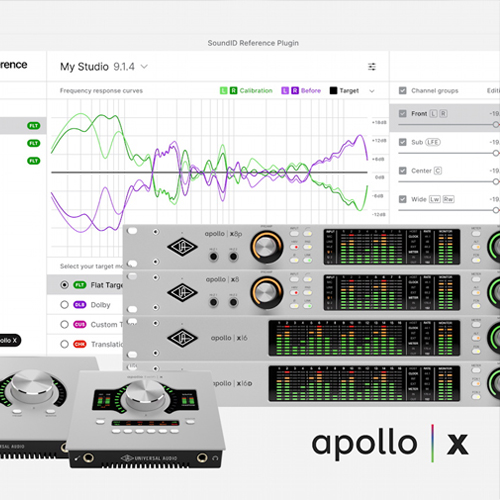
Task: Select the LFE badge in Sub row
Action: click(433, 142)
